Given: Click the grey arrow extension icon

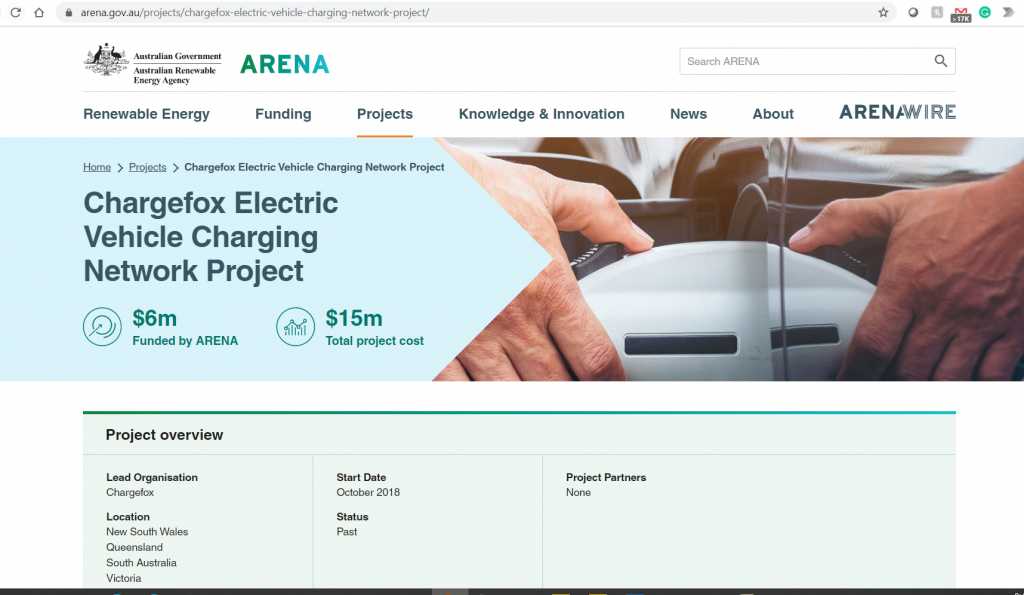Looking at the screenshot, I should (1008, 12).
